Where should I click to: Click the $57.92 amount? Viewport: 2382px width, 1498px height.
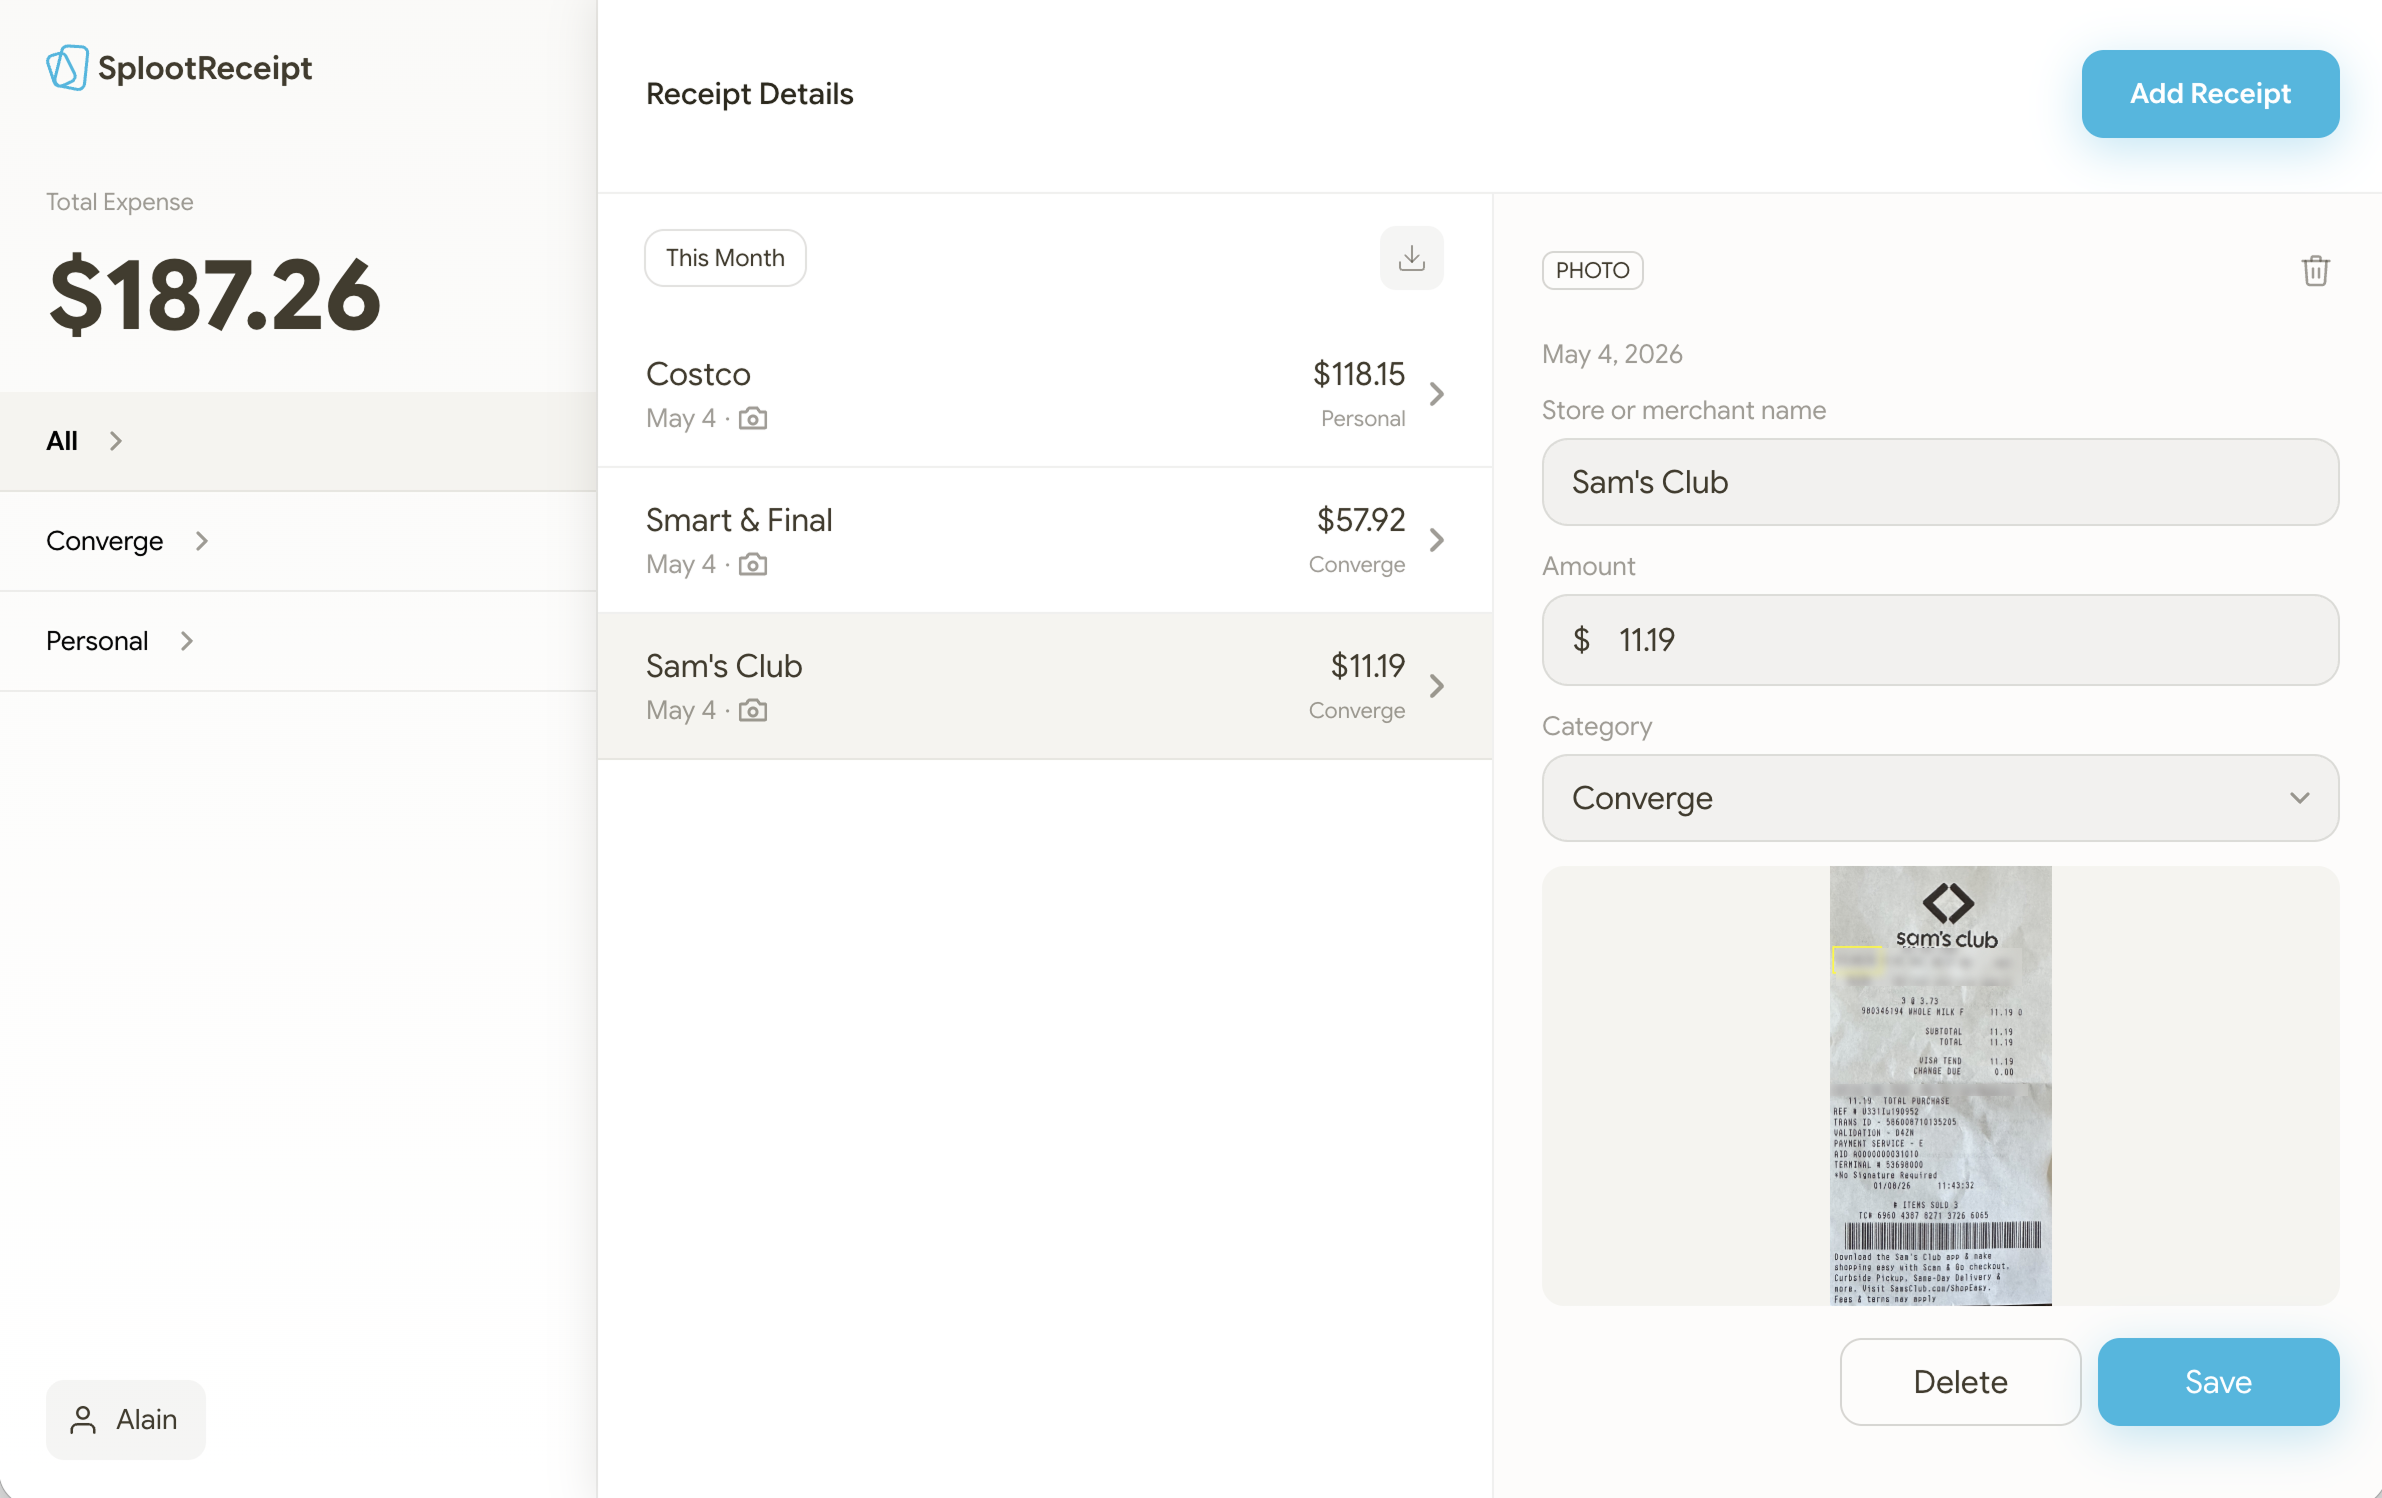[x=1361, y=520]
